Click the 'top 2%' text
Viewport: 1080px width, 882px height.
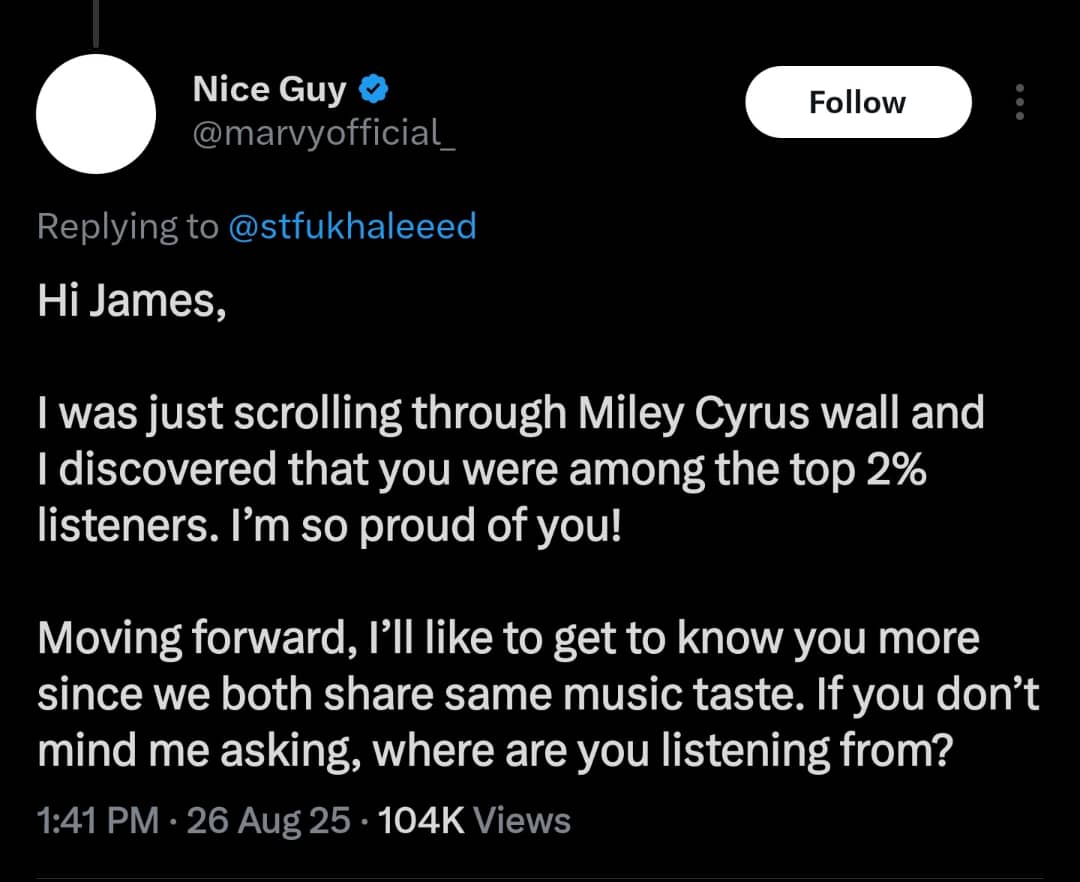coord(863,470)
